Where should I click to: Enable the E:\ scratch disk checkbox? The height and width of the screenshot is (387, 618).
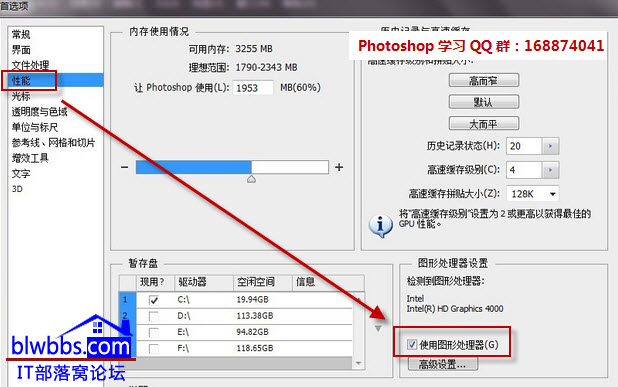point(154,332)
